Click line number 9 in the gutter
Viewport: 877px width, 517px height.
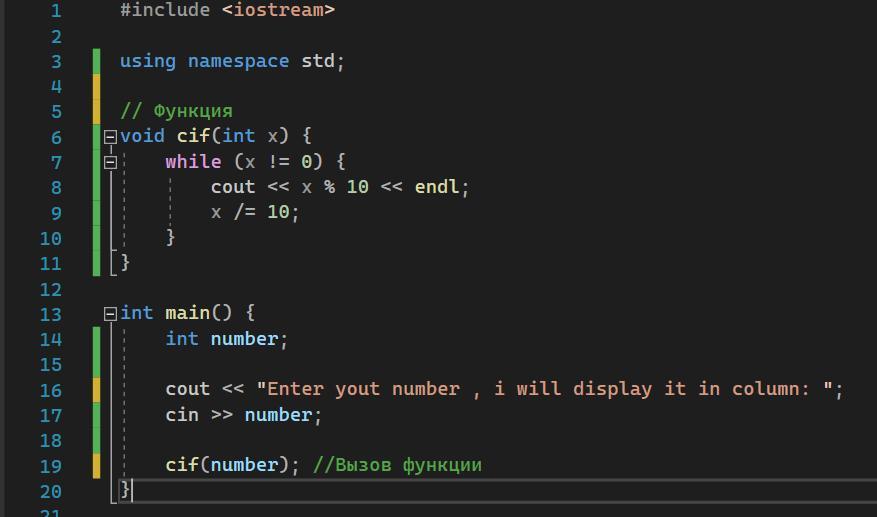56,213
